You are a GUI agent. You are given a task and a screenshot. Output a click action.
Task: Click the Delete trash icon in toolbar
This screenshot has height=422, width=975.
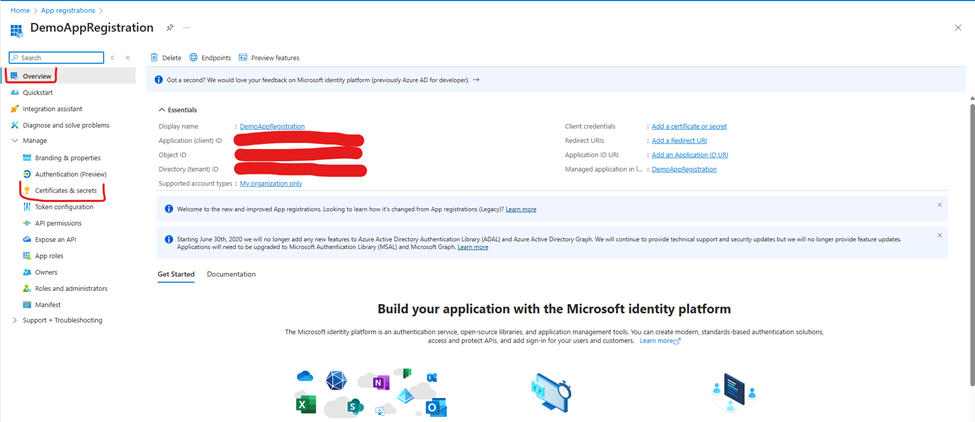point(155,58)
